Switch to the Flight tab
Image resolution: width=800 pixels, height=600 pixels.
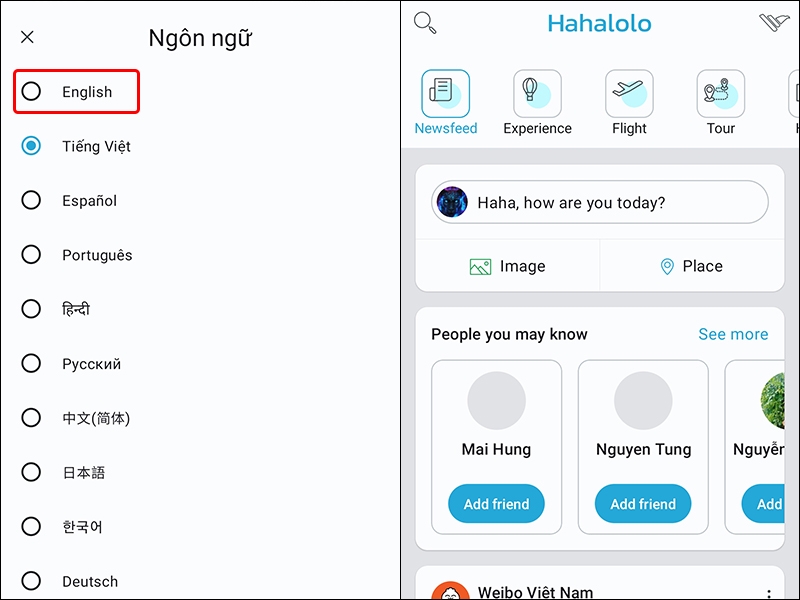click(629, 103)
